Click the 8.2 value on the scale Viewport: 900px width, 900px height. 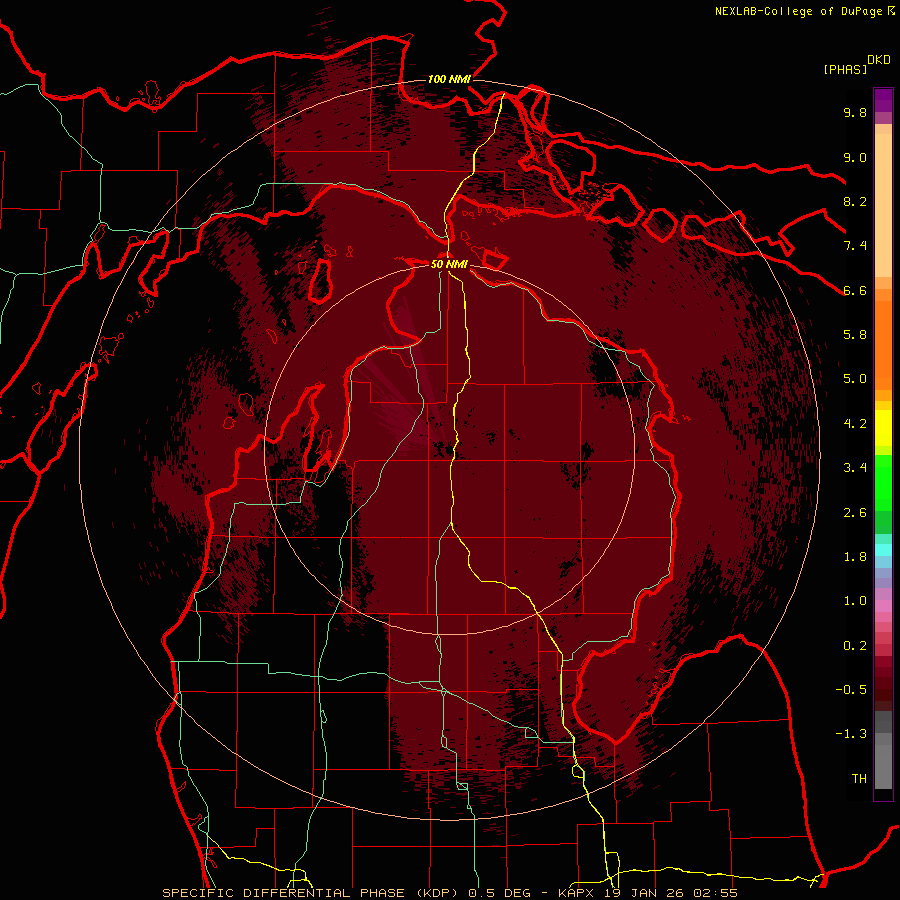(855, 201)
